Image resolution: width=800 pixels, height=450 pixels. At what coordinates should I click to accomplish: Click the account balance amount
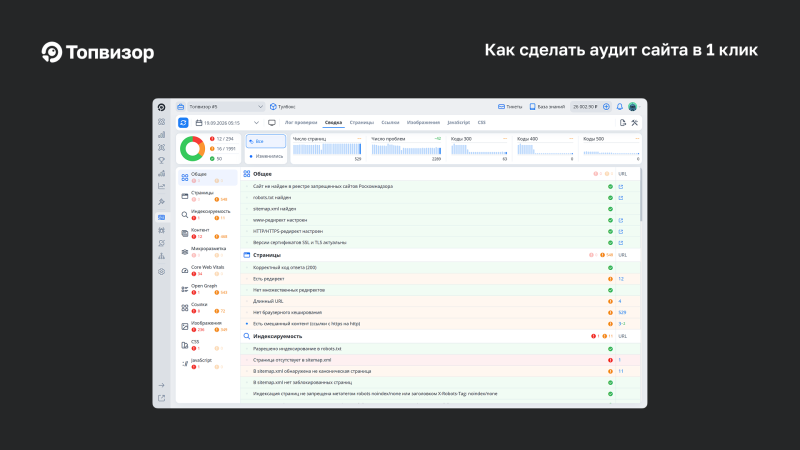[x=585, y=107]
